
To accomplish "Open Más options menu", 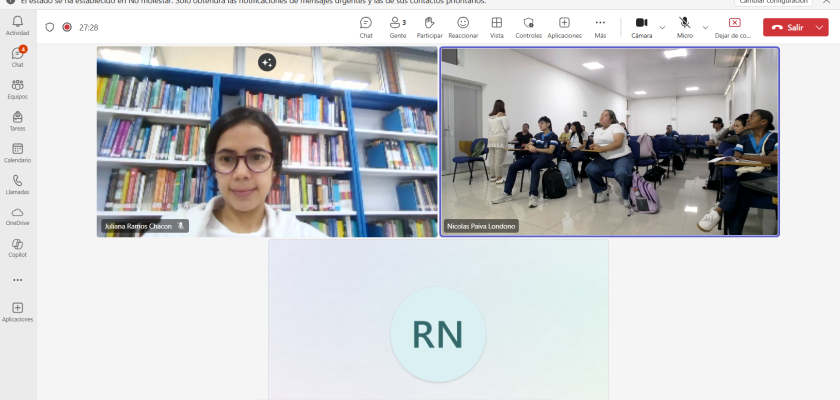I will (600, 27).
